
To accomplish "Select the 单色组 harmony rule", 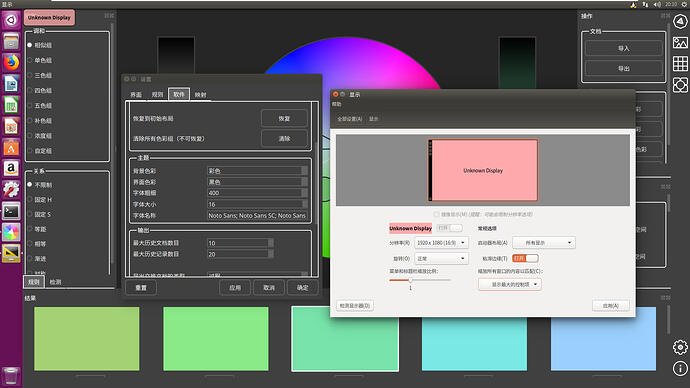I will pos(40,60).
